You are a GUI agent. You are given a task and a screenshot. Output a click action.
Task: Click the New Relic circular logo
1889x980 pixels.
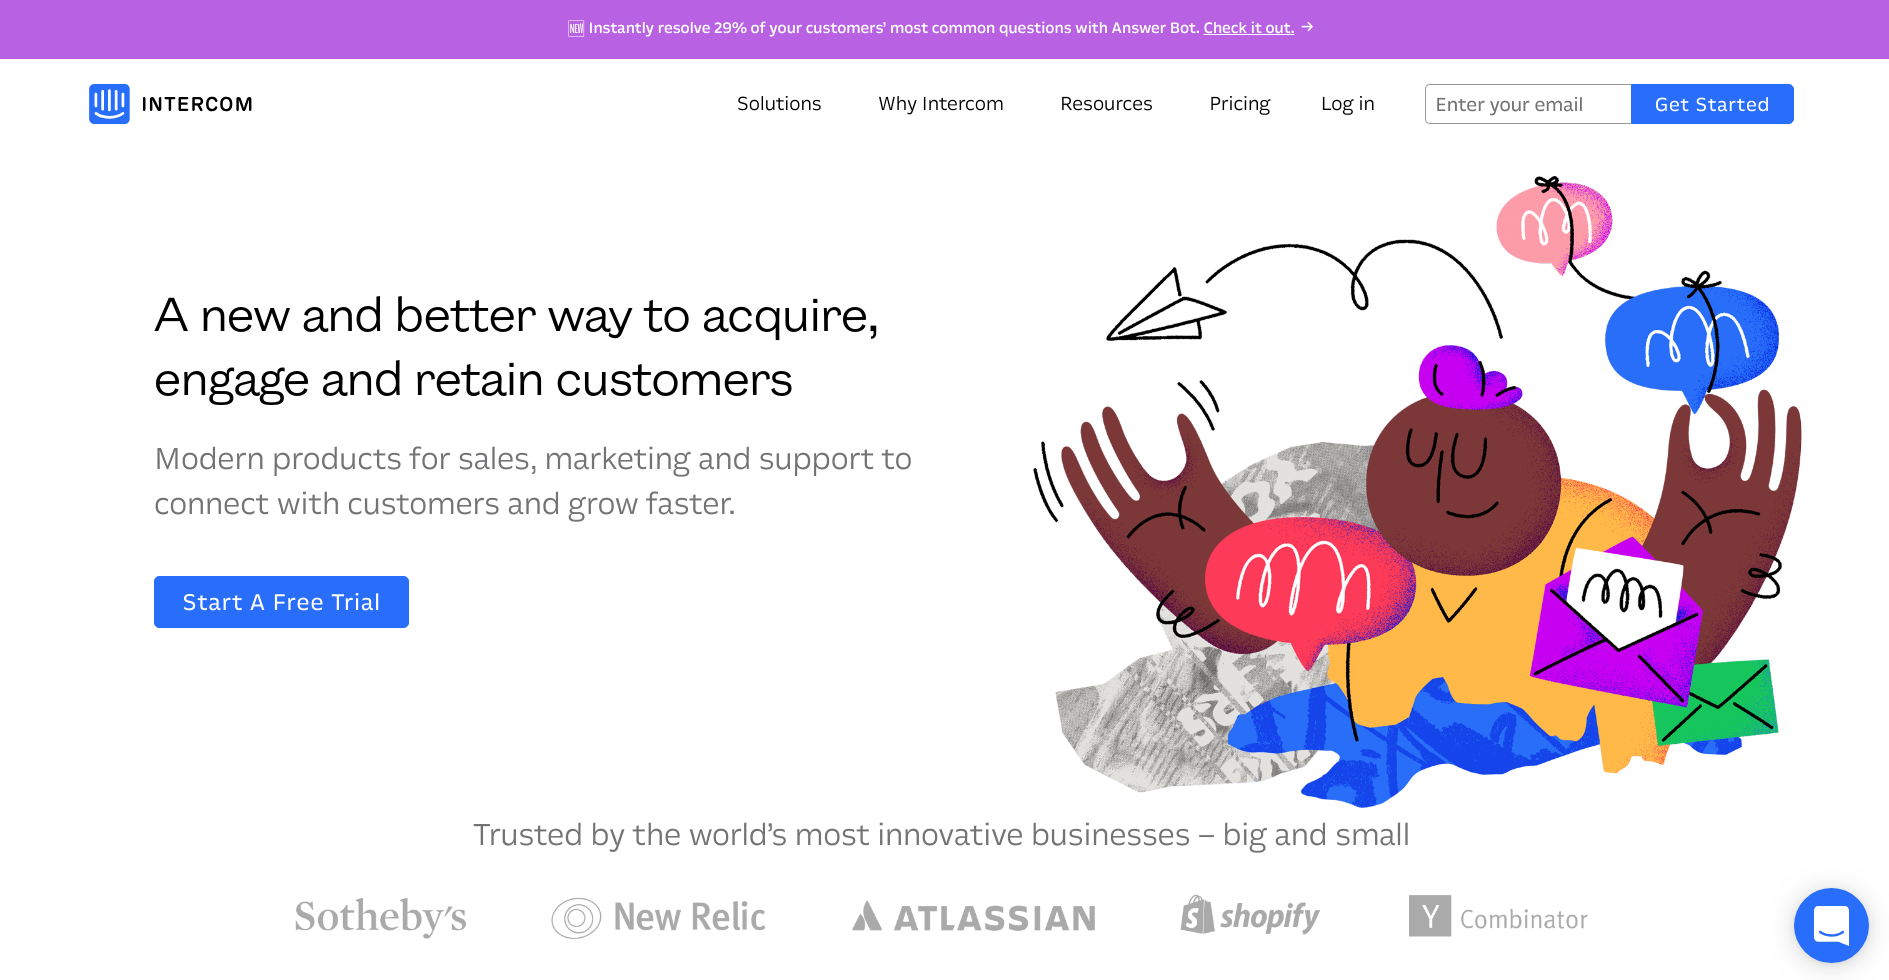click(576, 918)
